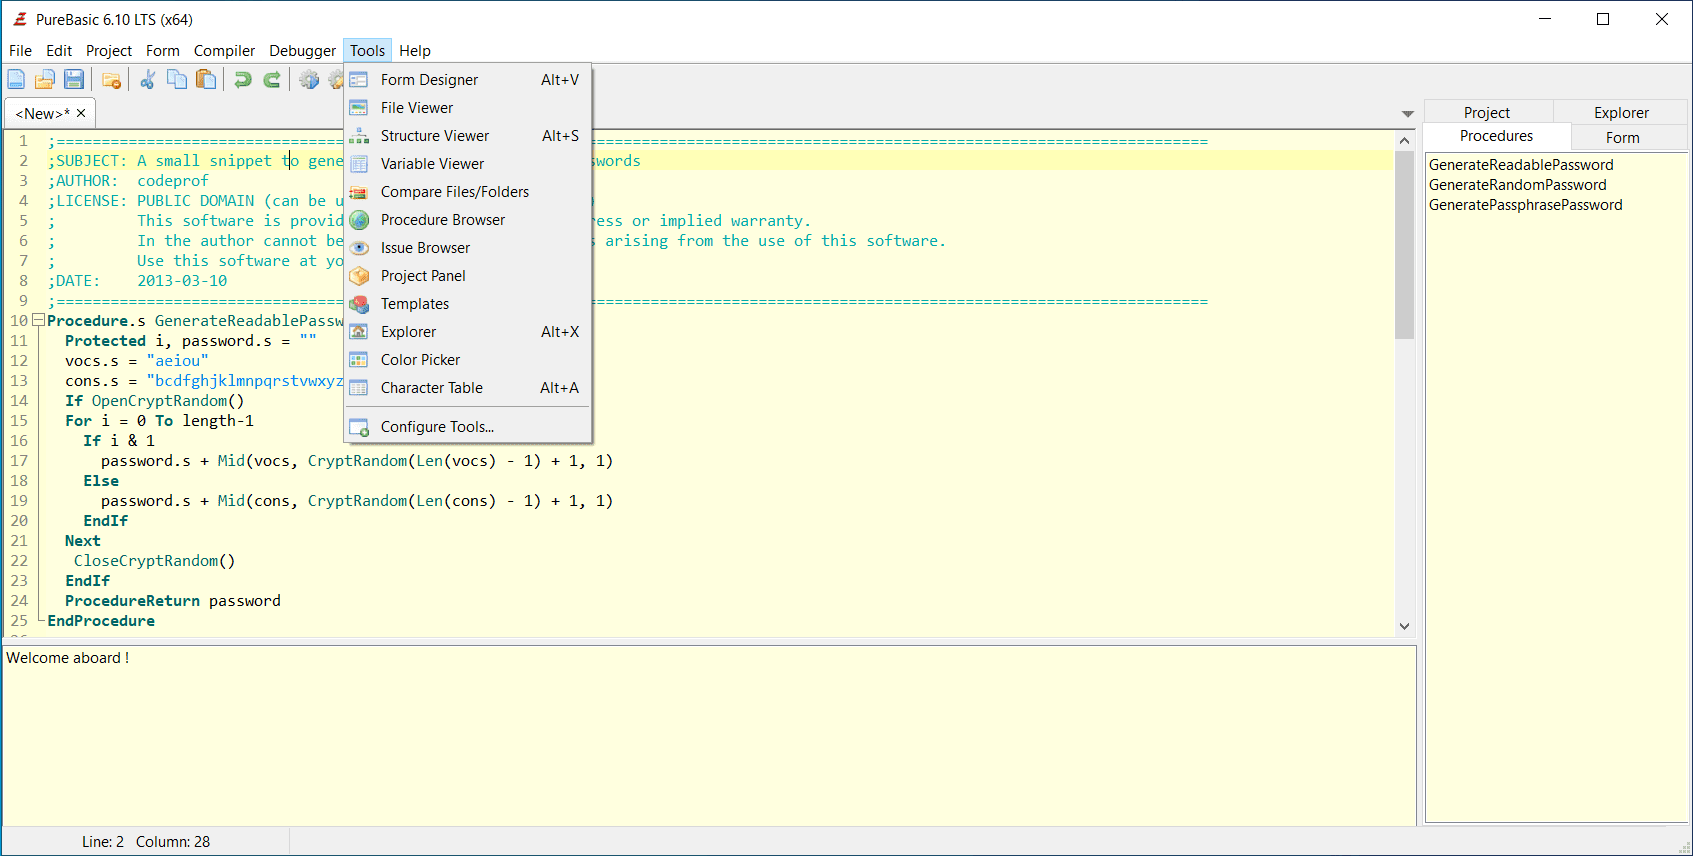The width and height of the screenshot is (1693, 856).
Task: Open Templates from the Tools menu
Action: click(x=468, y=304)
